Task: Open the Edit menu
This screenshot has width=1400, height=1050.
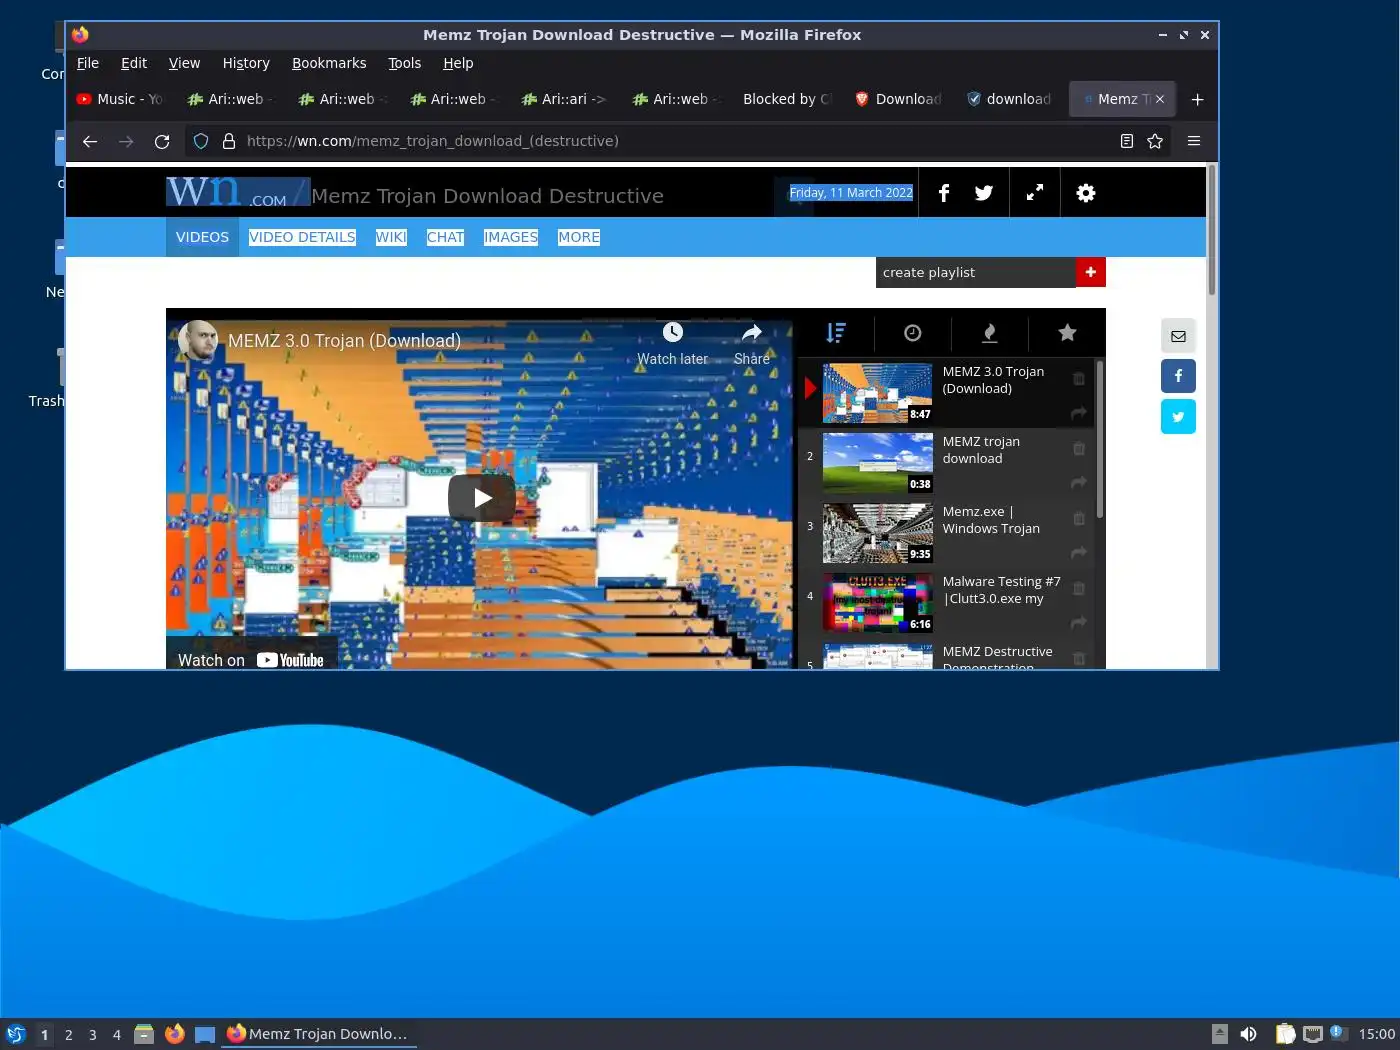Action: point(134,63)
